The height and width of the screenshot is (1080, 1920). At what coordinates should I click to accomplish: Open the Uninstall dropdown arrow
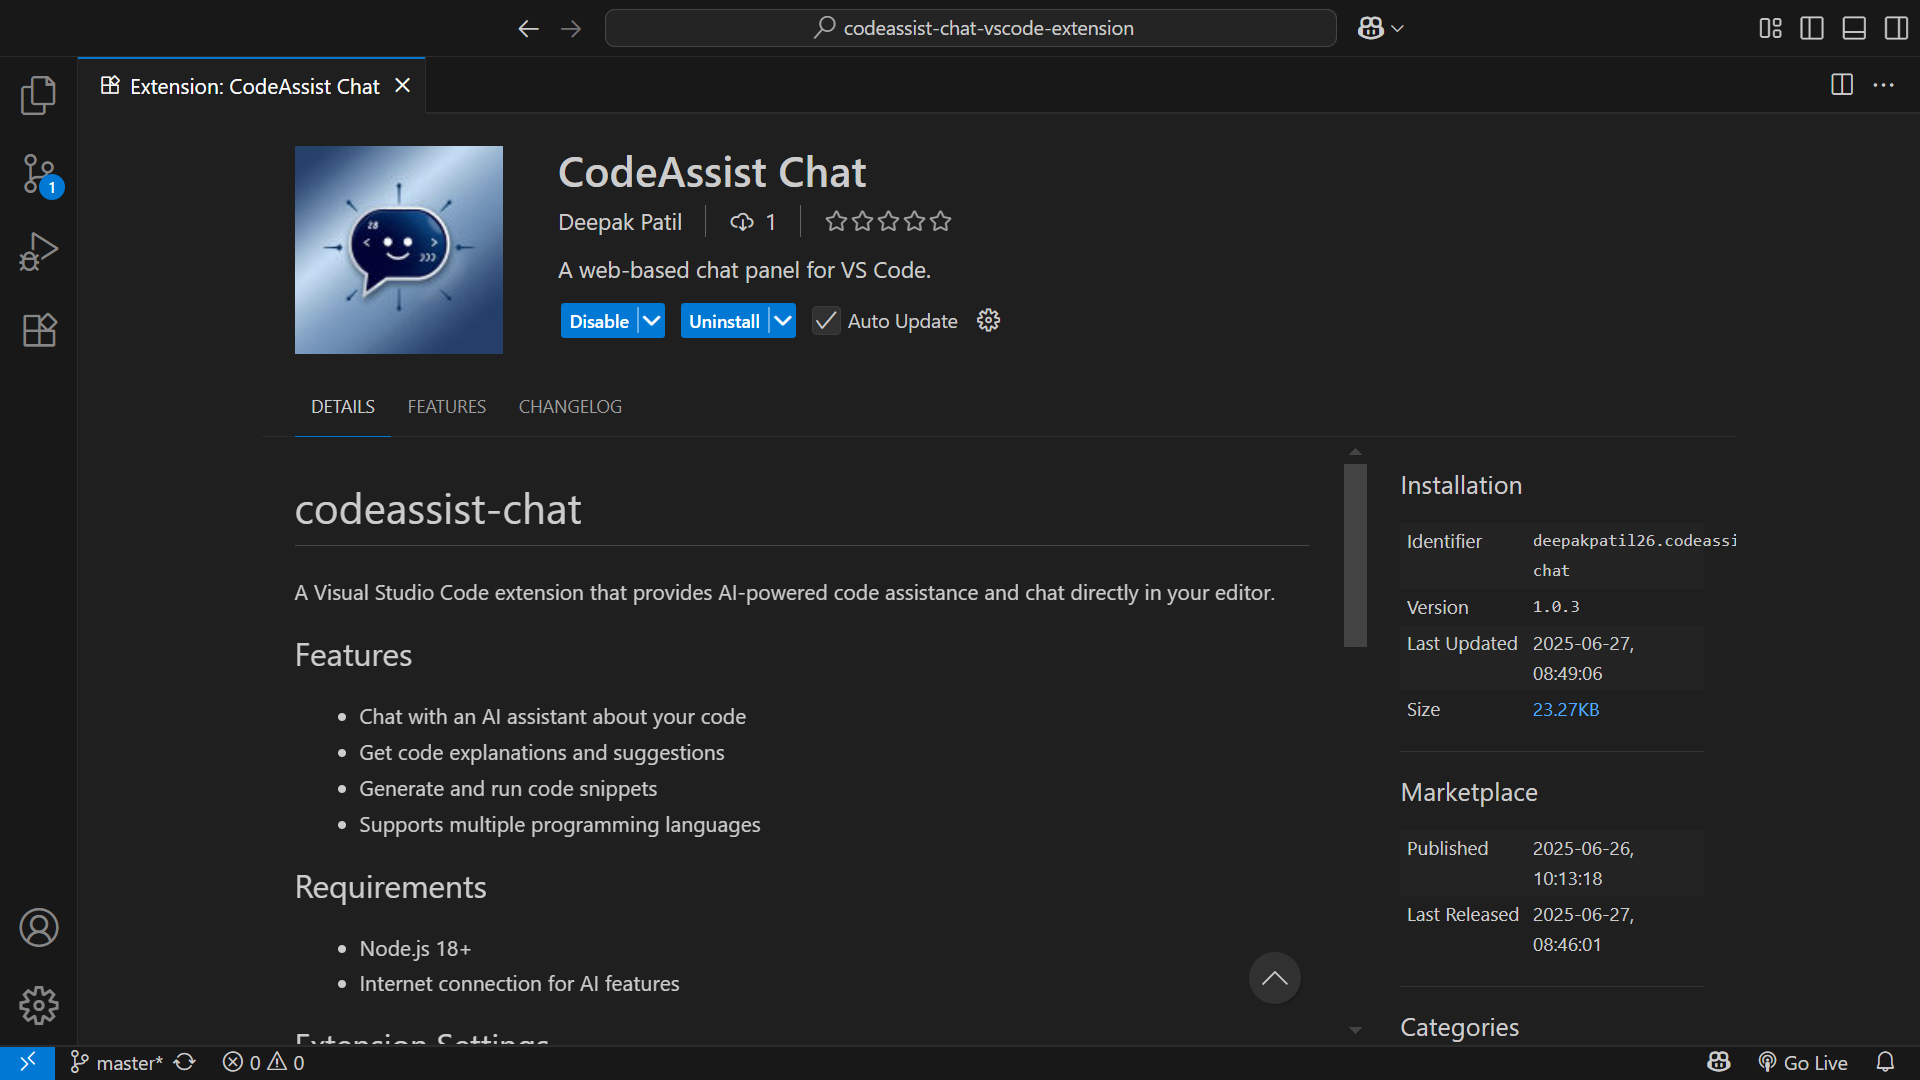(782, 320)
